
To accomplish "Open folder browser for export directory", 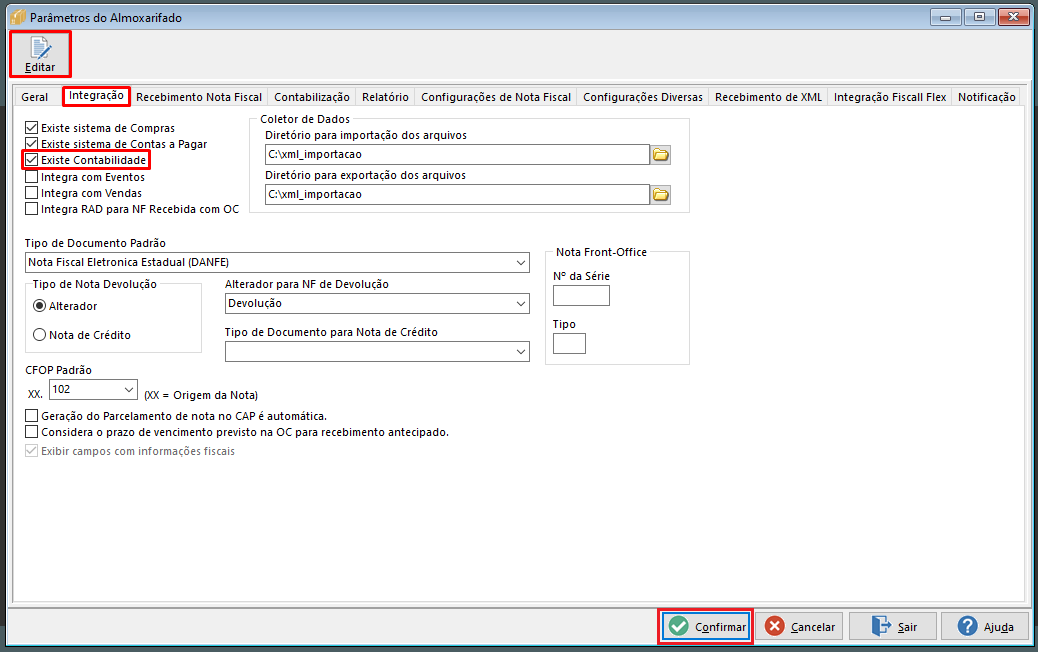I will [661, 195].
